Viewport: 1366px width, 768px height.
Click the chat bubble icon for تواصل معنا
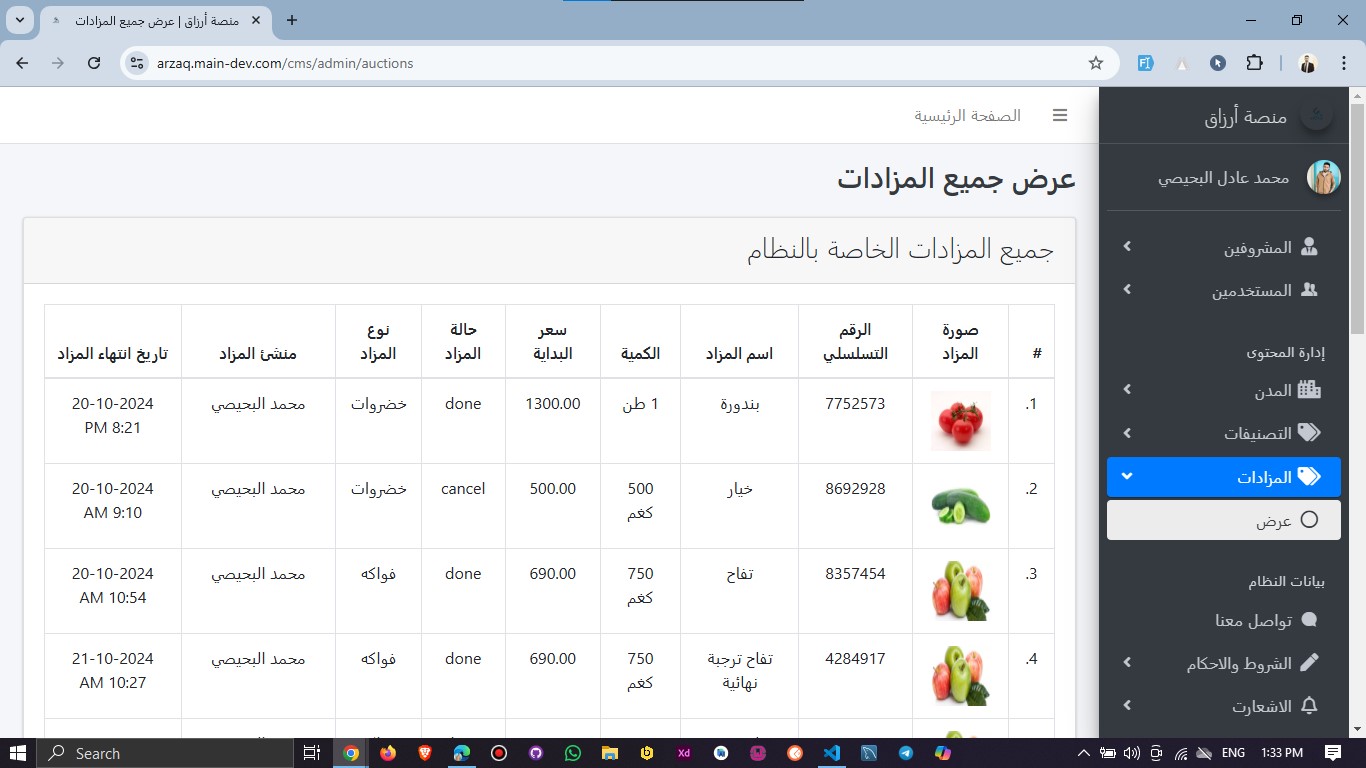[1308, 621]
